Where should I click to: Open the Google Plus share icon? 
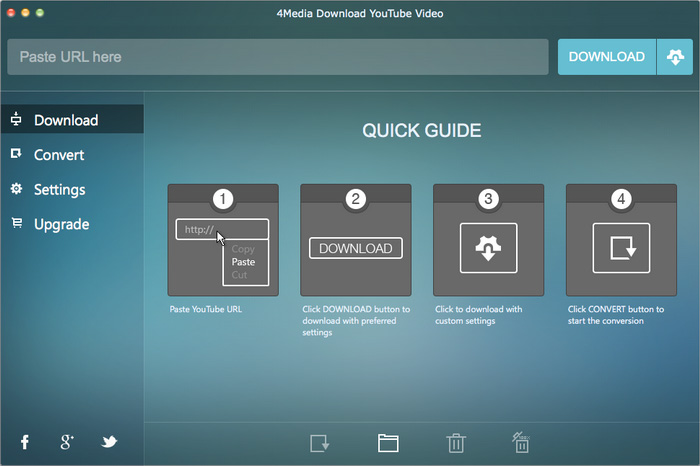67,442
